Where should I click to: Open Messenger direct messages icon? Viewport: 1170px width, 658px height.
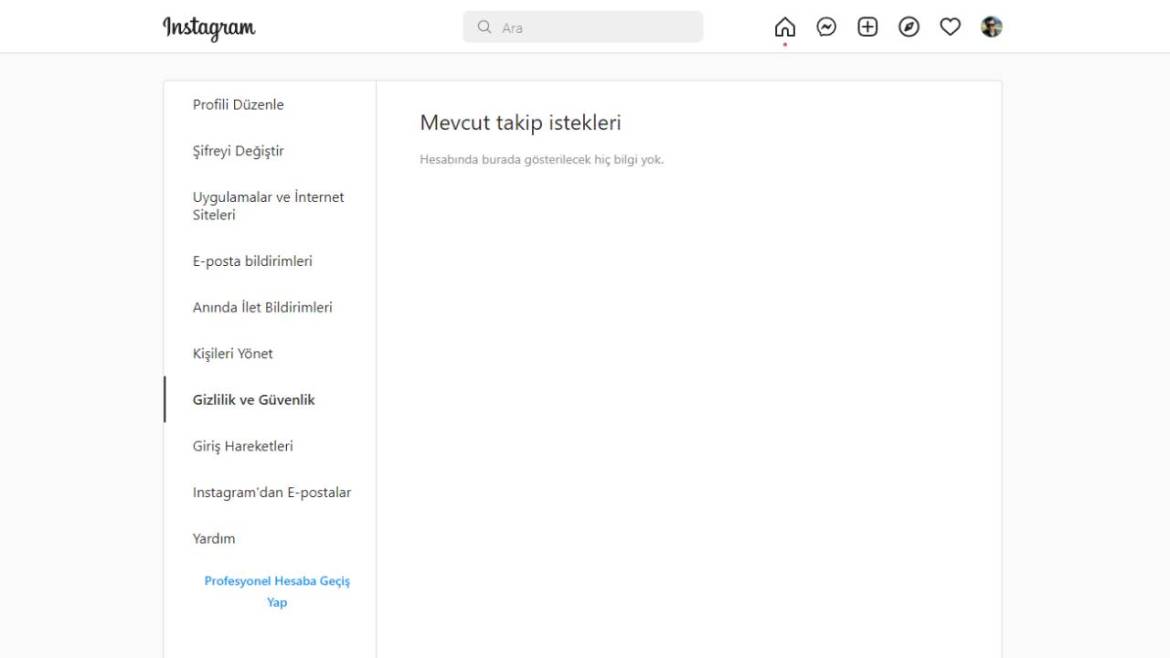(x=826, y=27)
